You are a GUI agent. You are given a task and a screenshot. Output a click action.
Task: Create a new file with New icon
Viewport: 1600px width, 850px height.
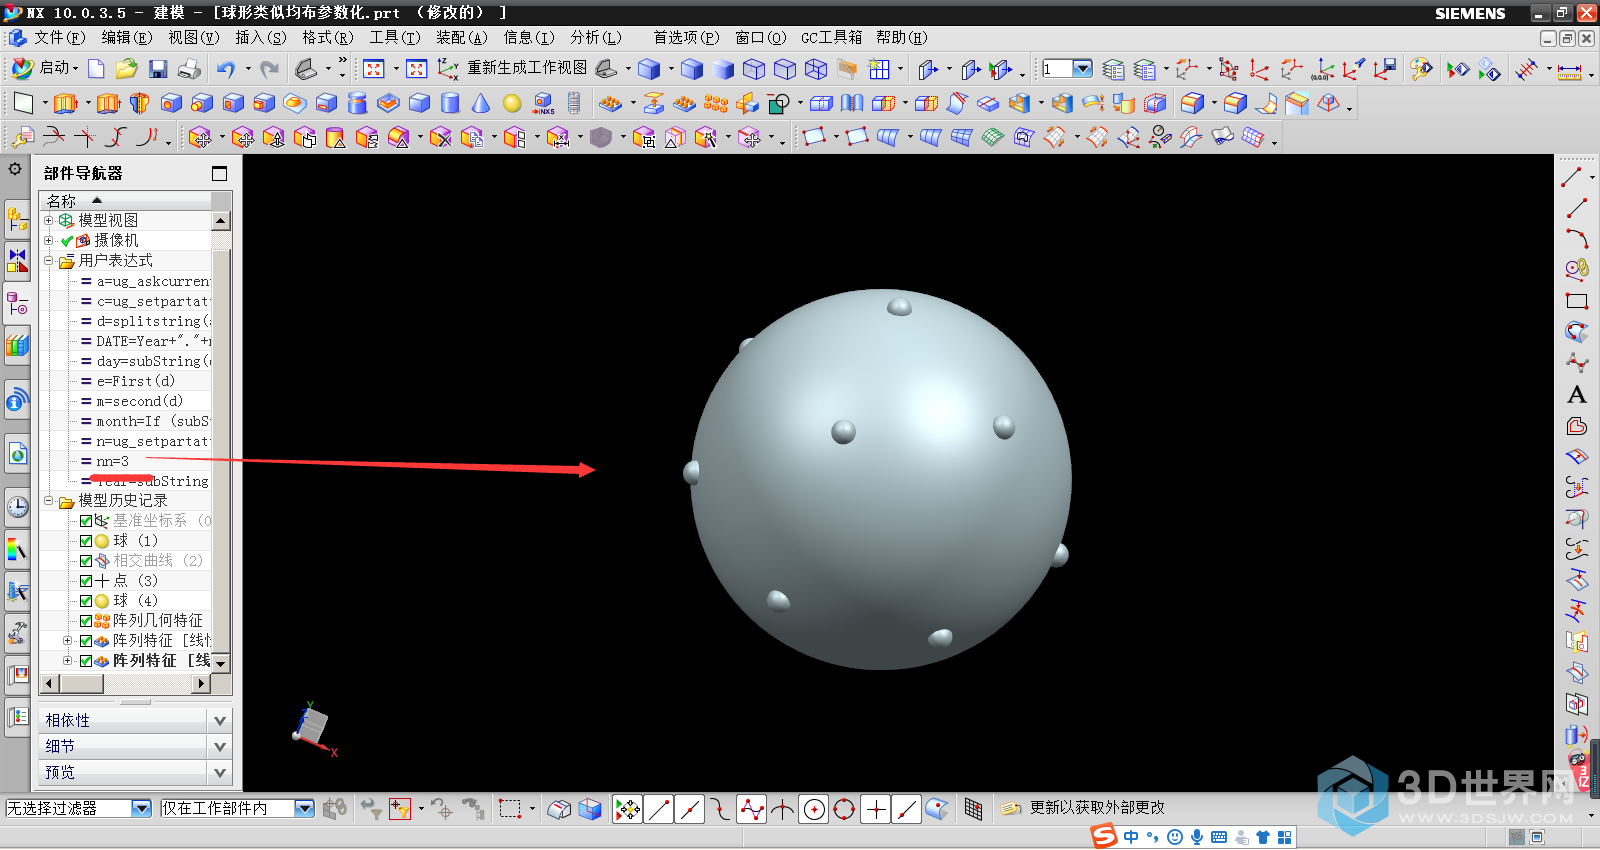click(96, 68)
